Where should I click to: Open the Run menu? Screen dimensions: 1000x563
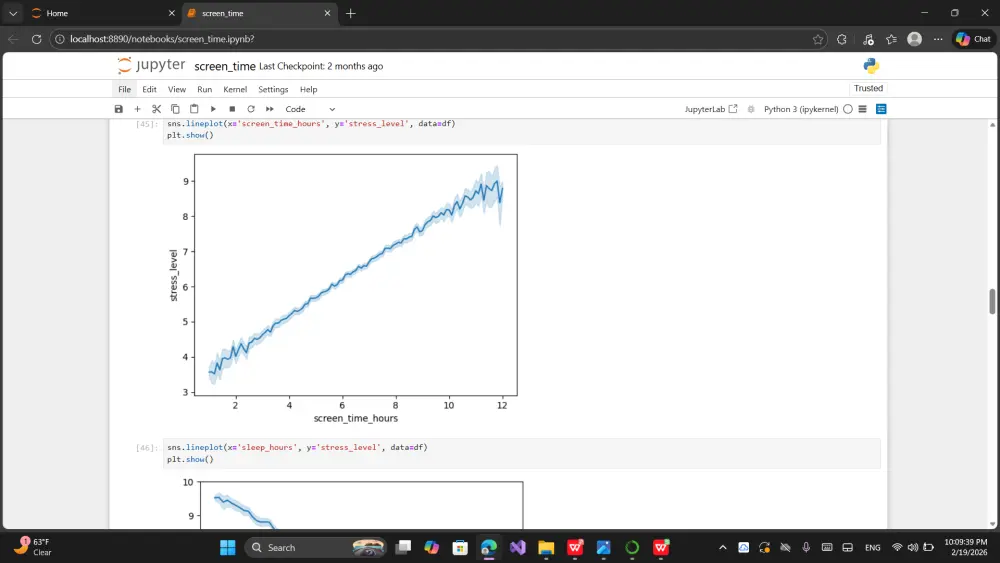204,89
